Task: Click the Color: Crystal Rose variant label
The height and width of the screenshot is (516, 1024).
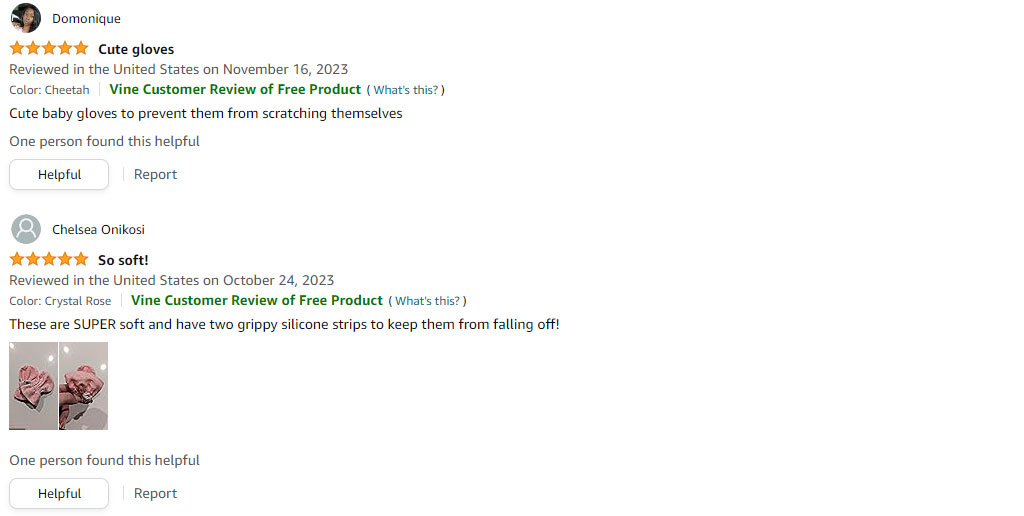Action: [x=60, y=301]
